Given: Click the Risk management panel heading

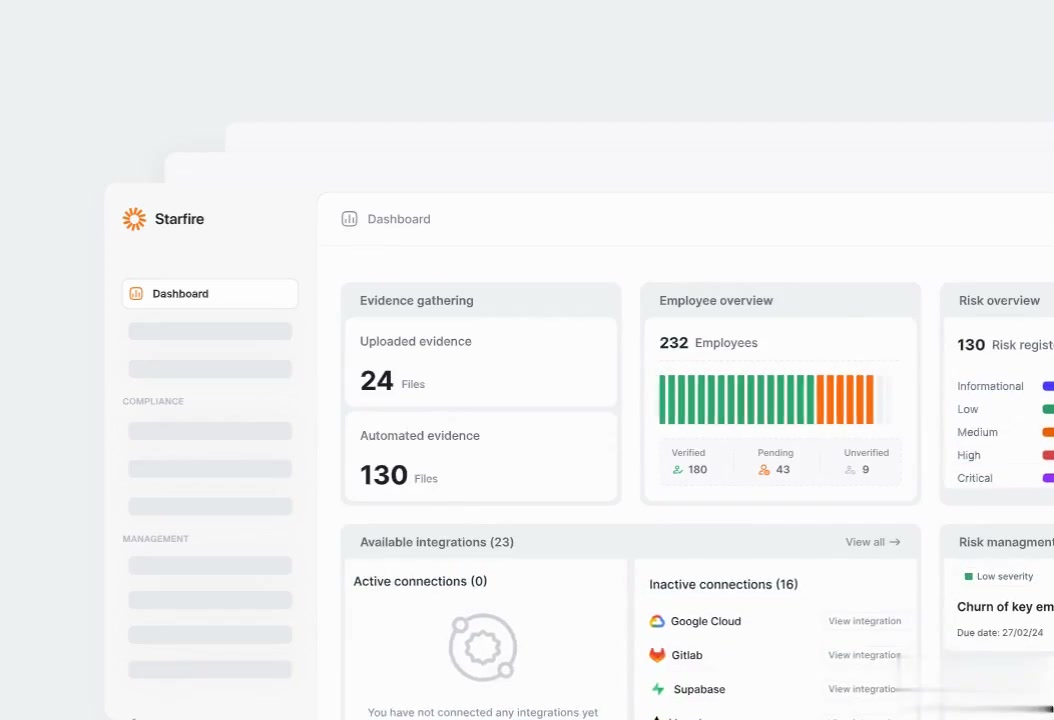Looking at the screenshot, I should [1006, 542].
